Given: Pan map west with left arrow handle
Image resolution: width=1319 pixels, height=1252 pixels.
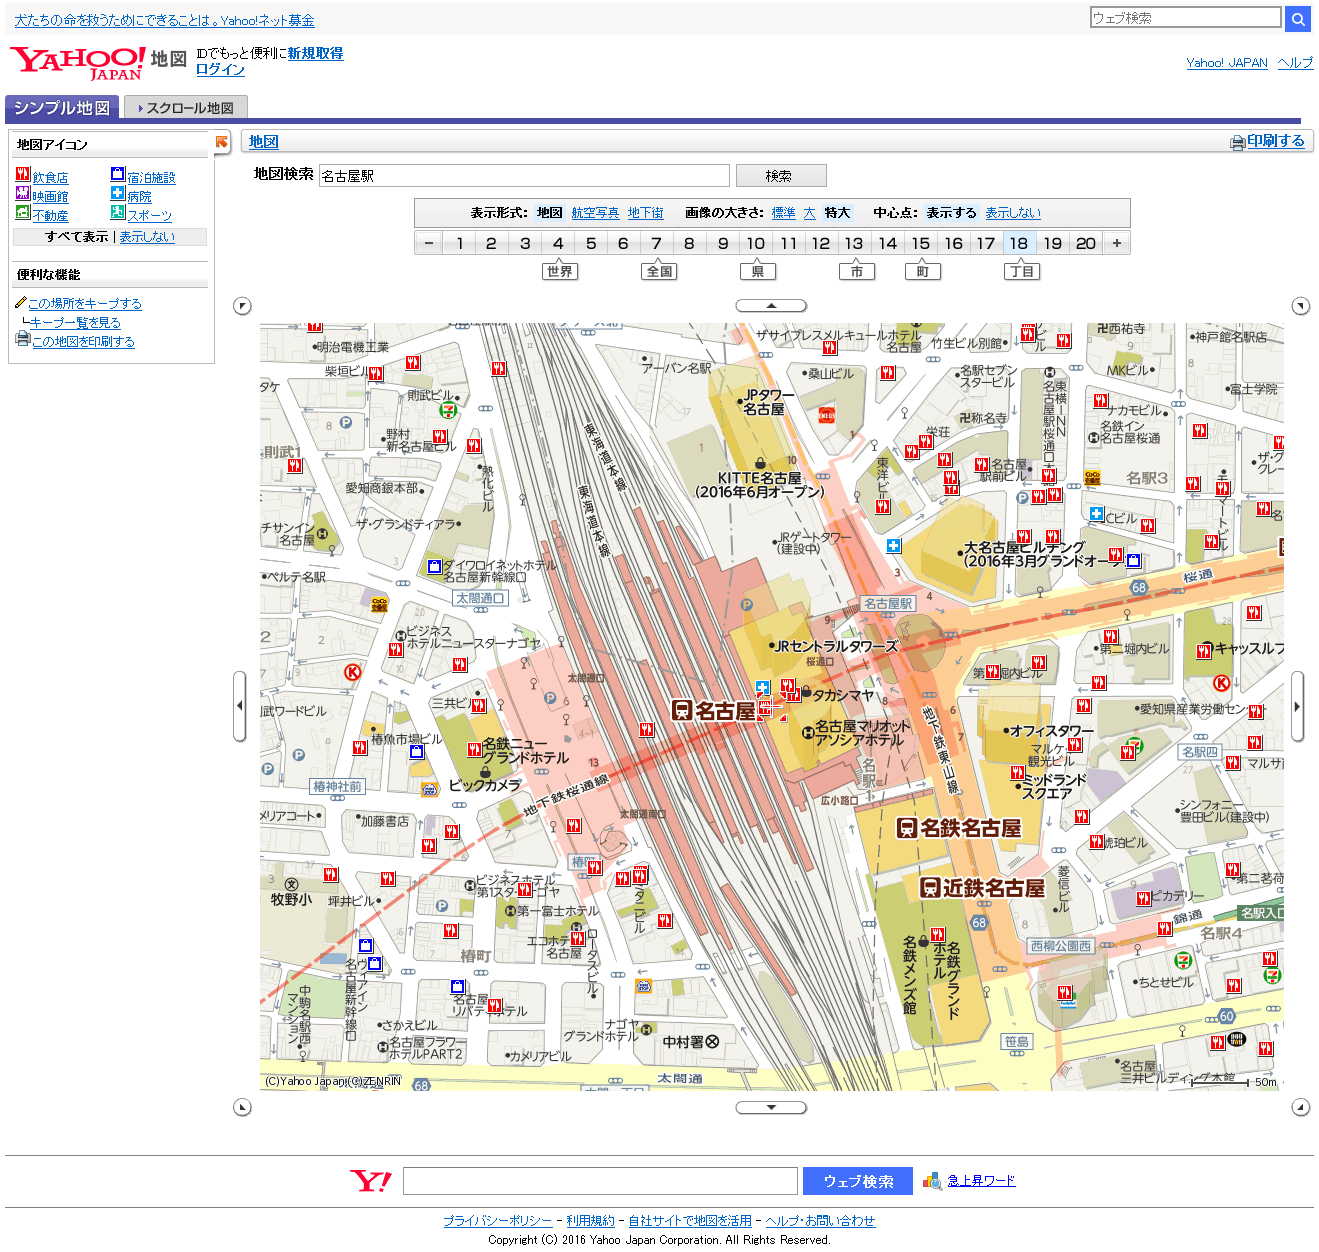Looking at the screenshot, I should tap(239, 706).
